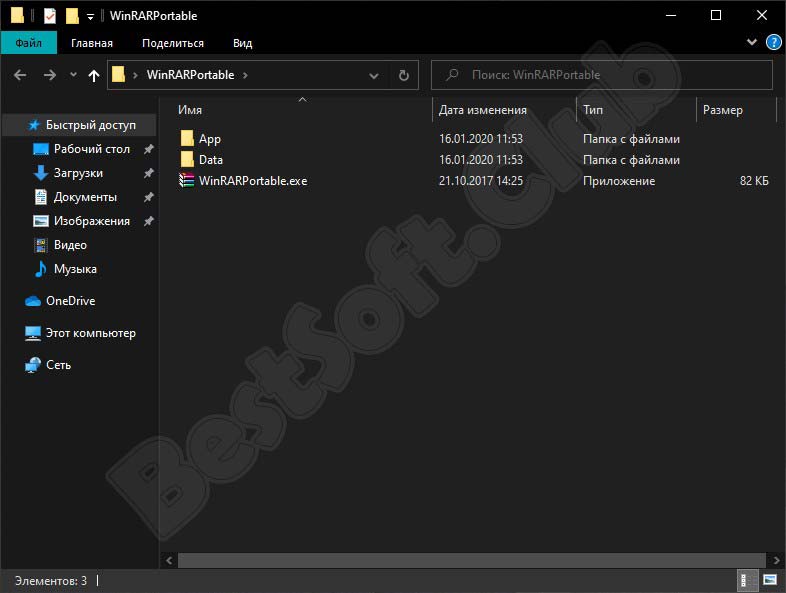
Task: Expand the ribbon with the chevron
Action: tap(751, 42)
